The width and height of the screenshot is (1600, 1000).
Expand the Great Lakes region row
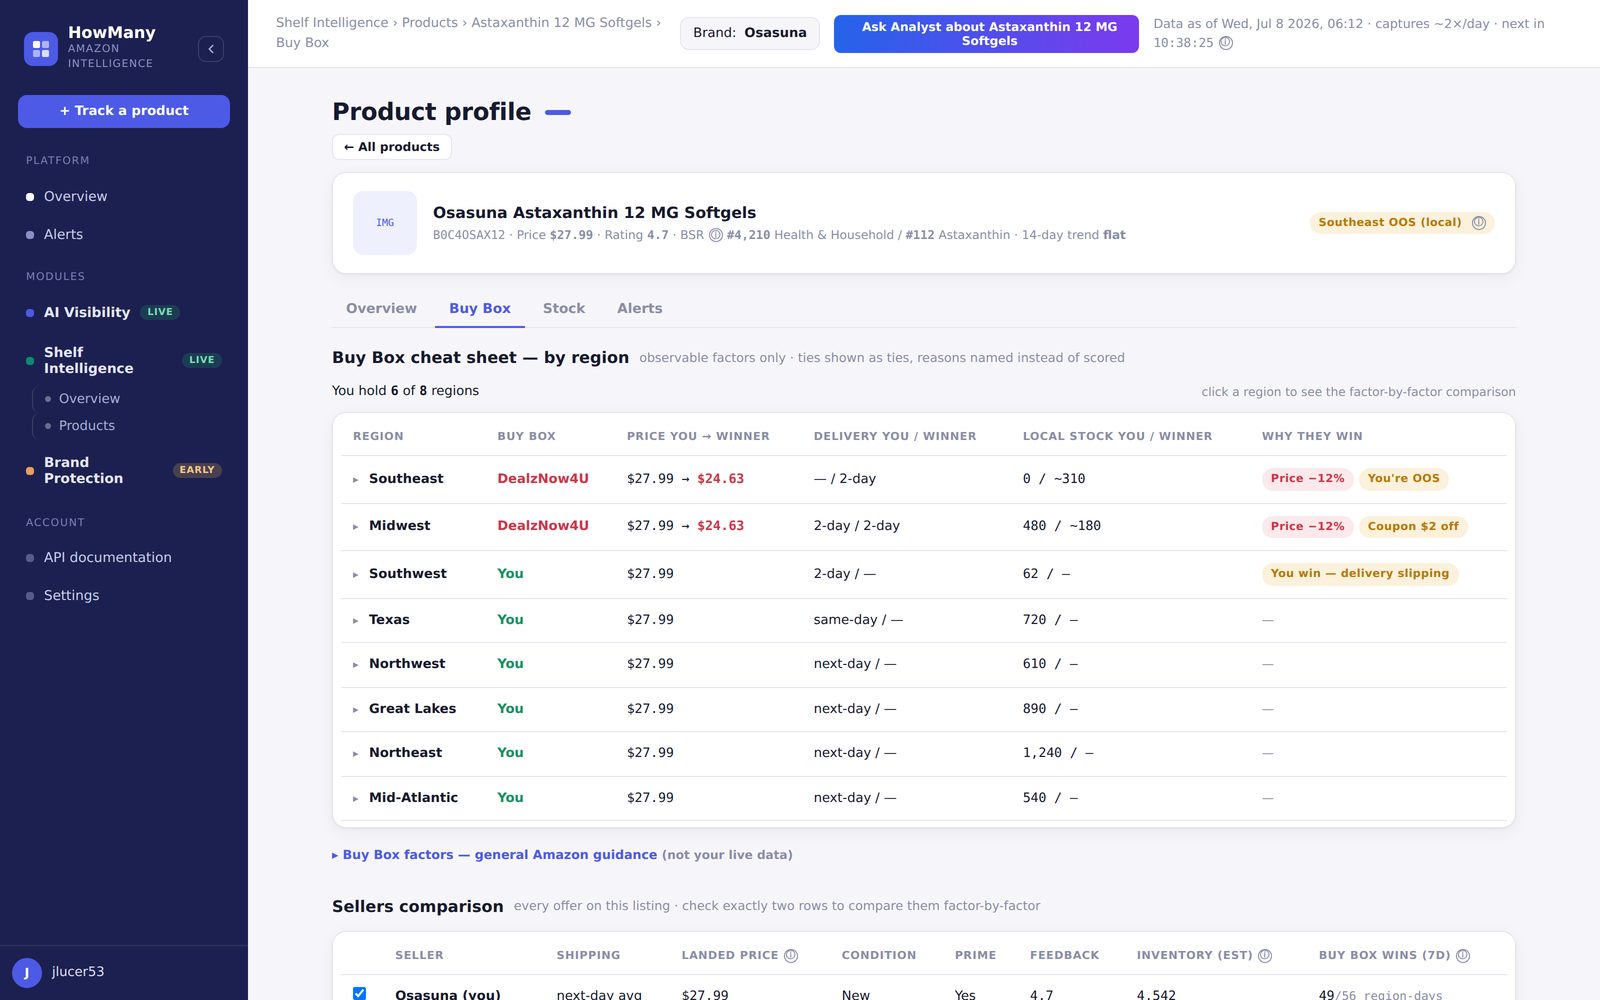click(x=355, y=710)
